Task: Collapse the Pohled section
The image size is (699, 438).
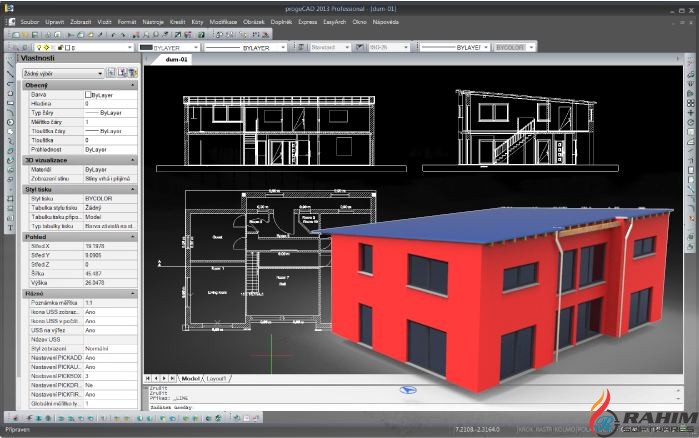Action: 132,237
